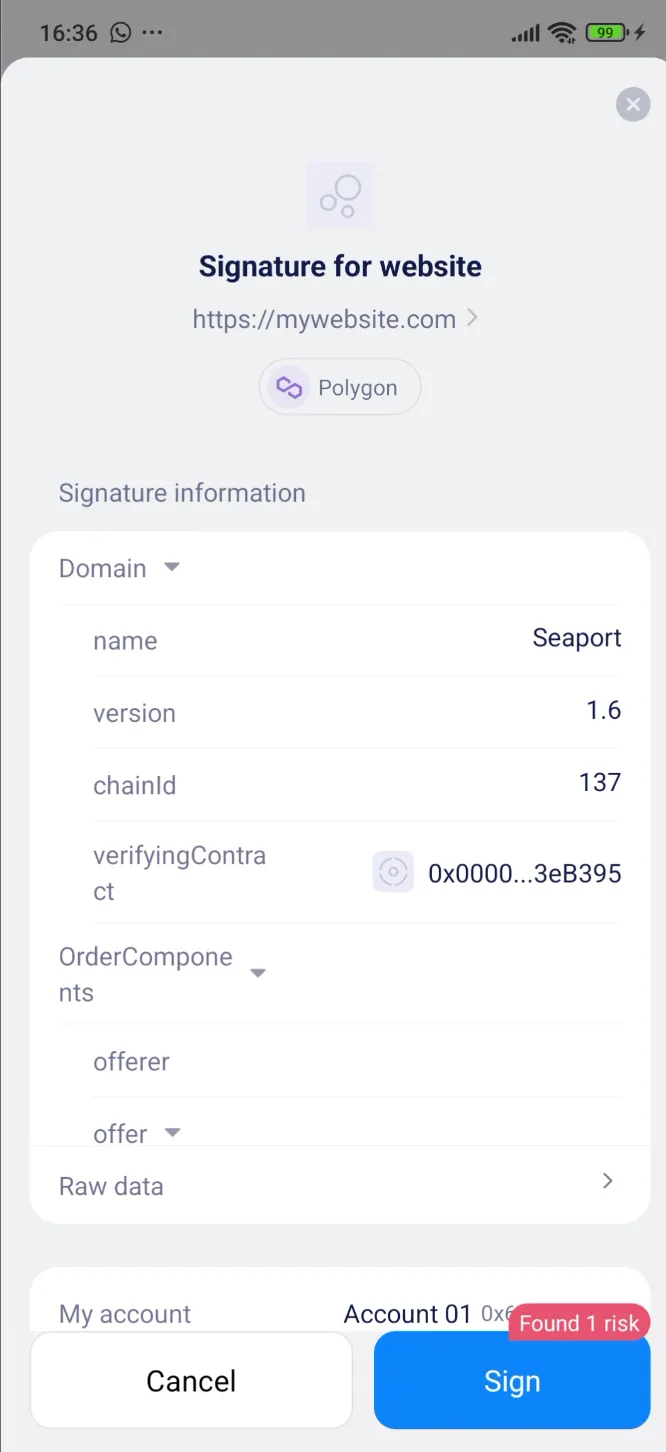Select the Polygon network chip
Screen dimensions: 666x1452
click(x=340, y=387)
